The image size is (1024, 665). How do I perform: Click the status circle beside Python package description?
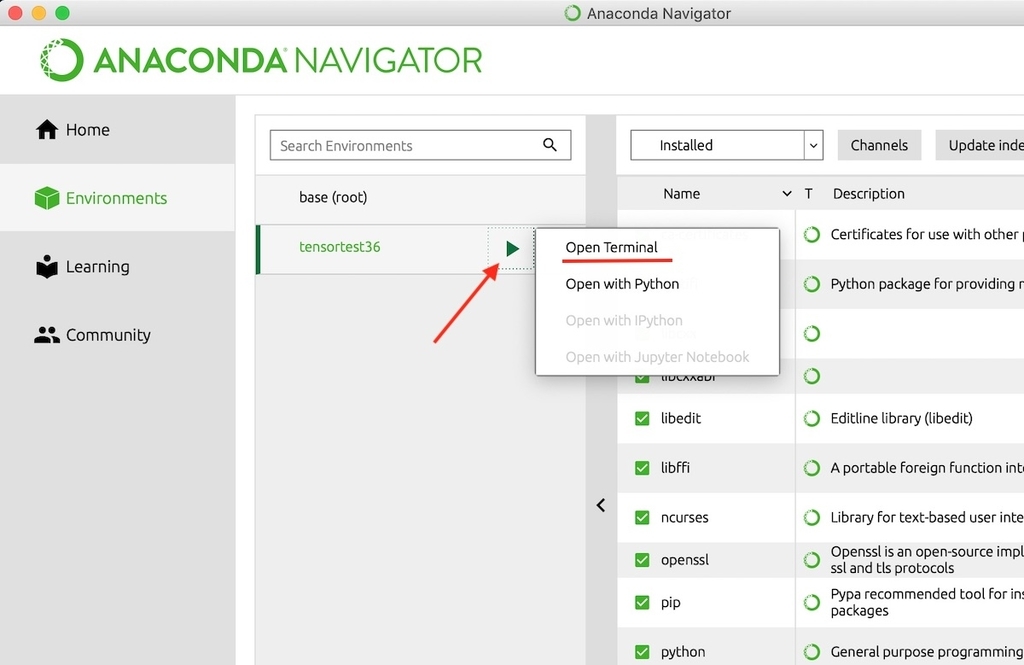click(x=812, y=284)
